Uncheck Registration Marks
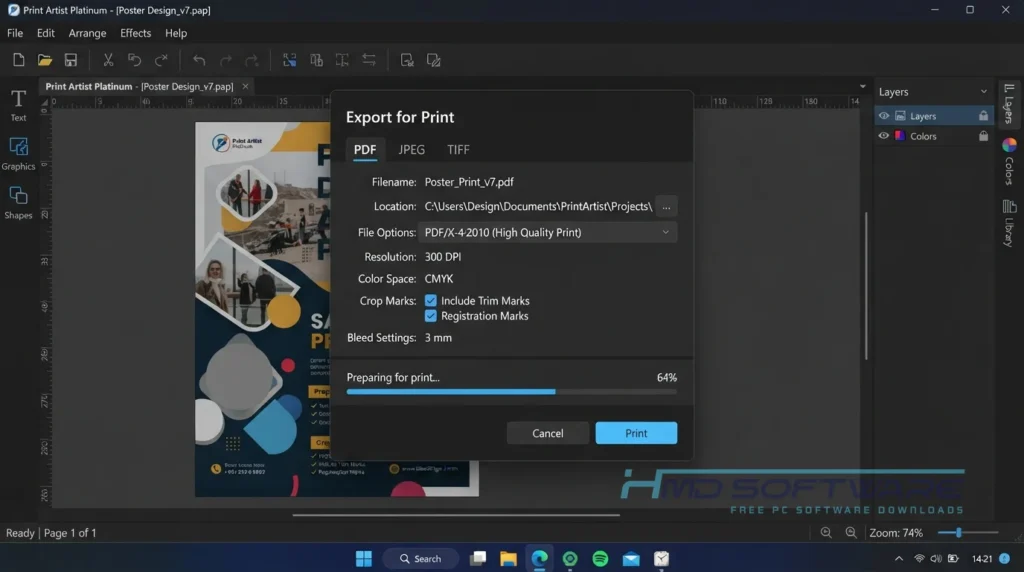Screen dimensions: 1024x572 430,316
